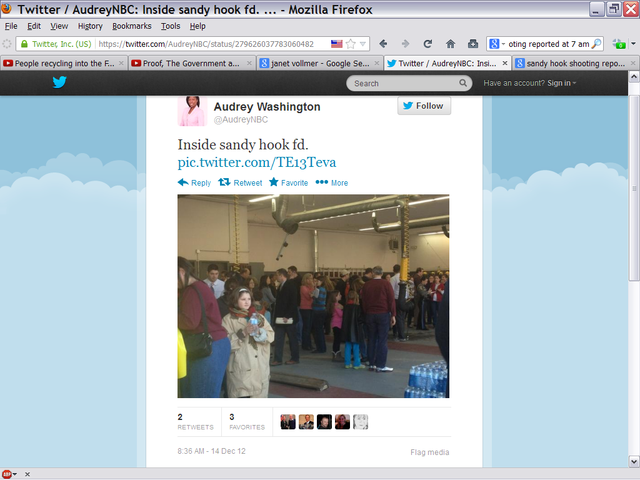Click the @AudreyNBC handle
640x480 pixels.
click(241, 120)
